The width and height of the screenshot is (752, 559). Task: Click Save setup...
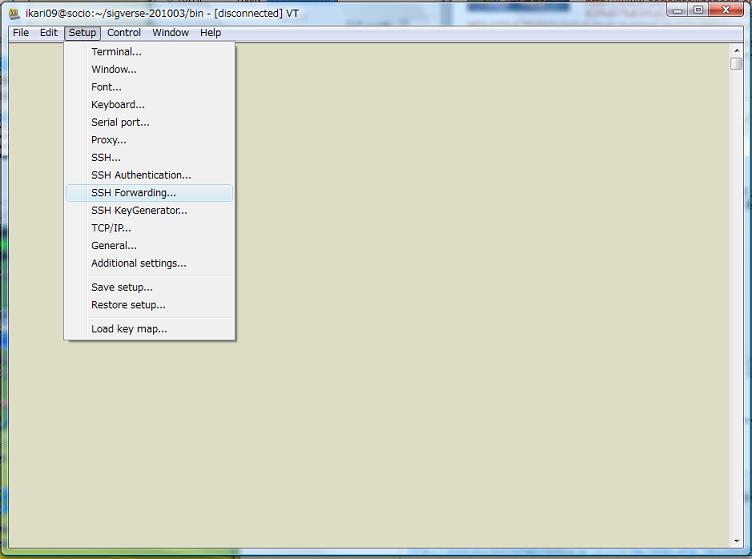click(122, 287)
